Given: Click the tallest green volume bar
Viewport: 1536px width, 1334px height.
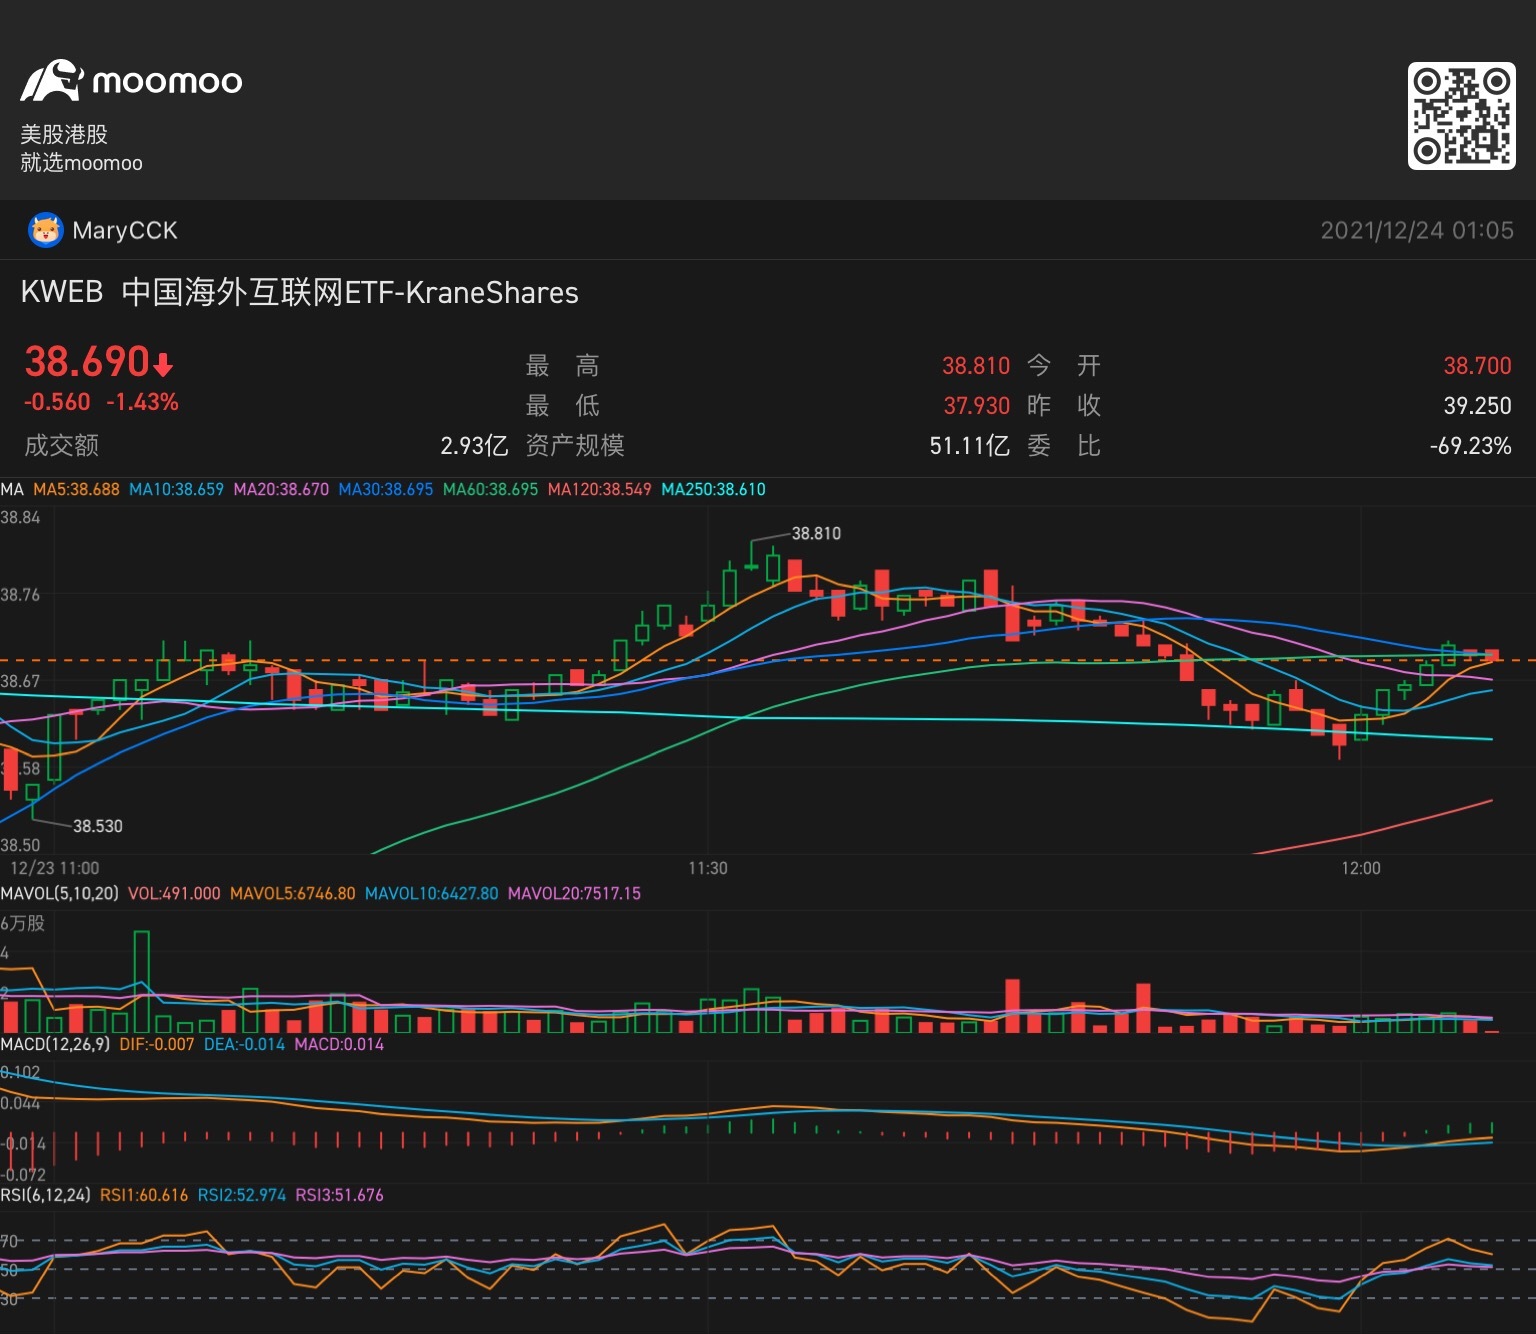Looking at the screenshot, I should point(142,981).
